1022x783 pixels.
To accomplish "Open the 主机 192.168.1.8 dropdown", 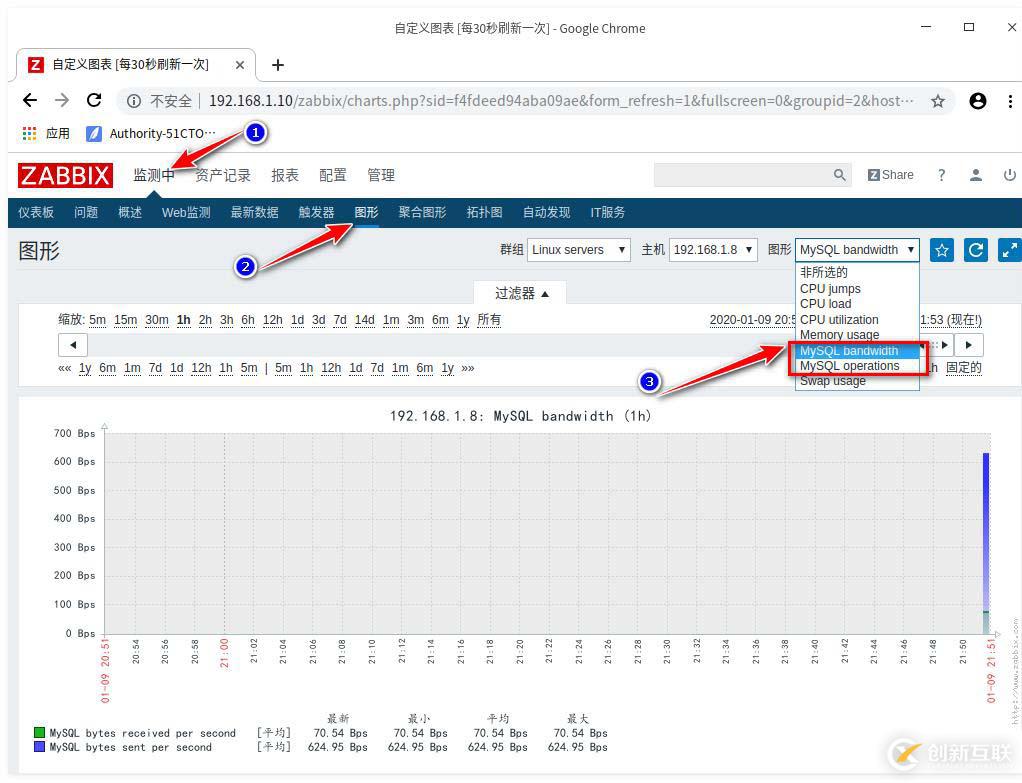I will (713, 250).
